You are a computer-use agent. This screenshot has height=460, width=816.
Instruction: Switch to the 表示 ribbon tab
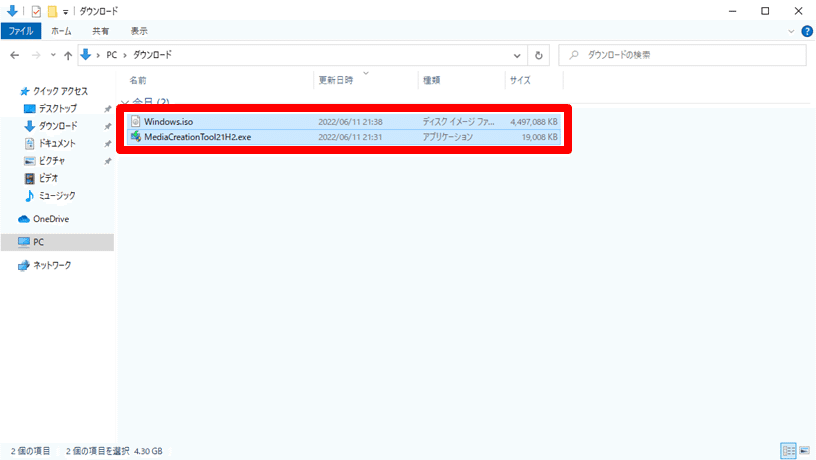[139, 31]
